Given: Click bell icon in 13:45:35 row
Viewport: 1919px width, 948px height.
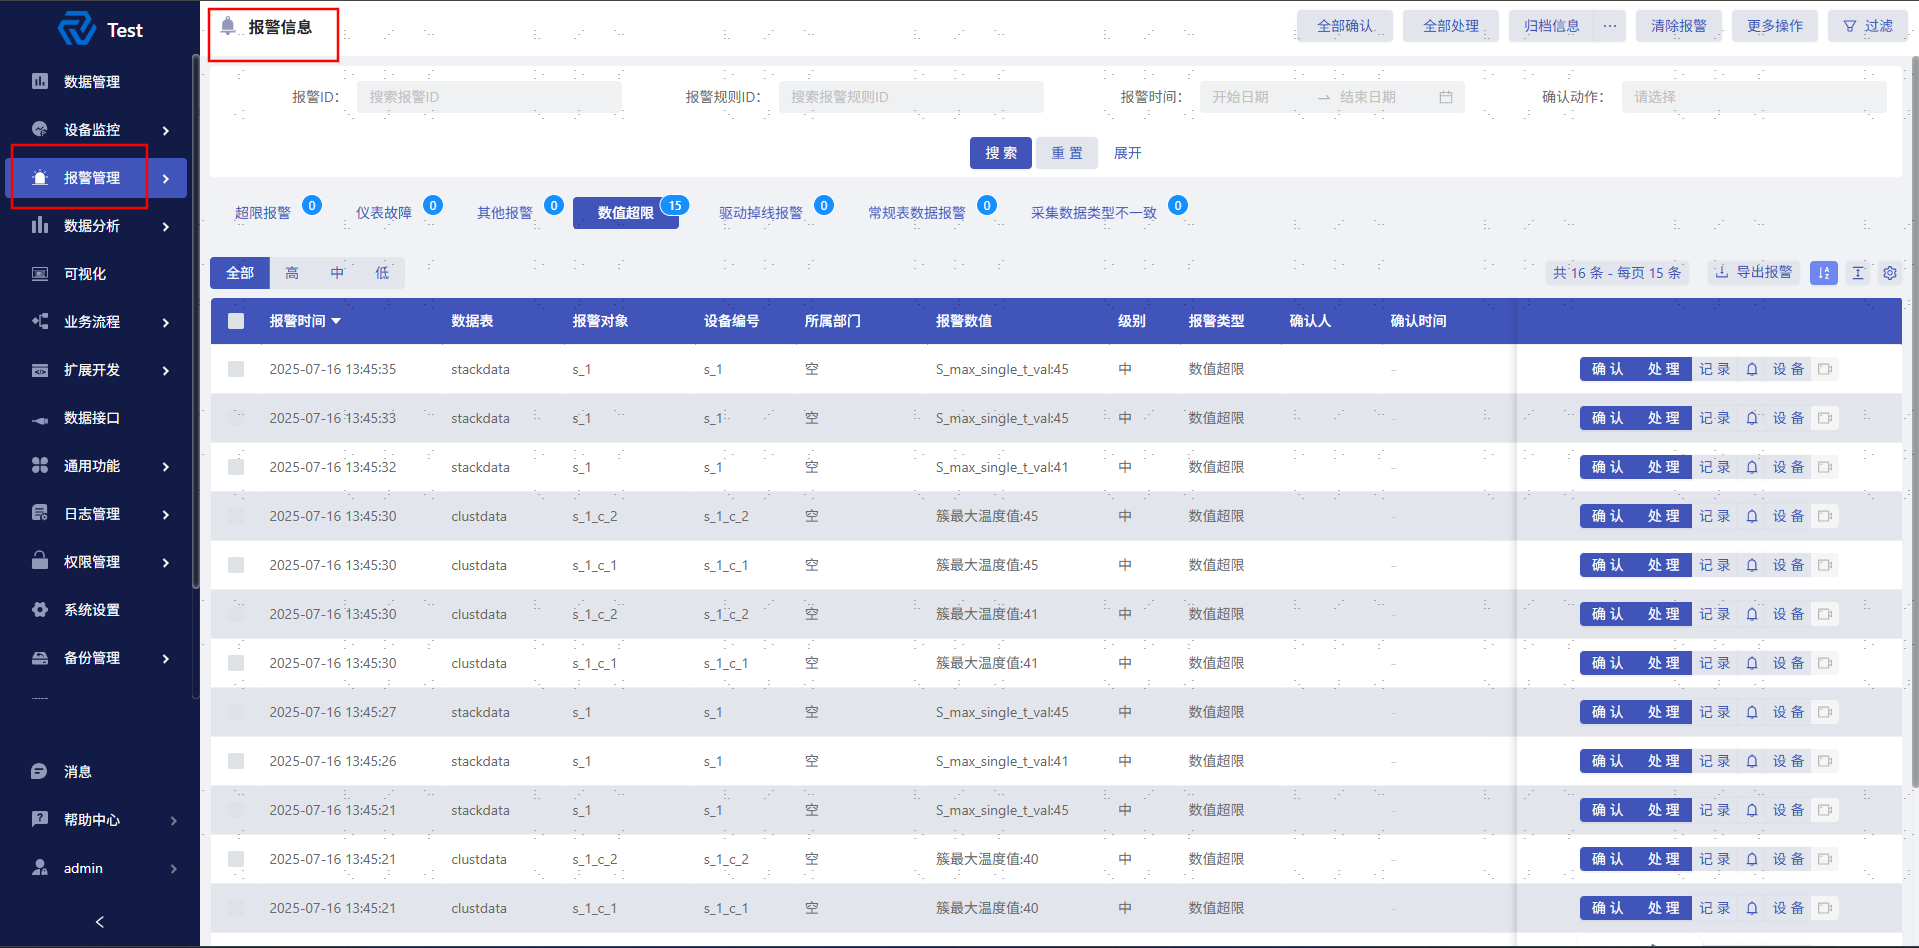Looking at the screenshot, I should coord(1752,369).
